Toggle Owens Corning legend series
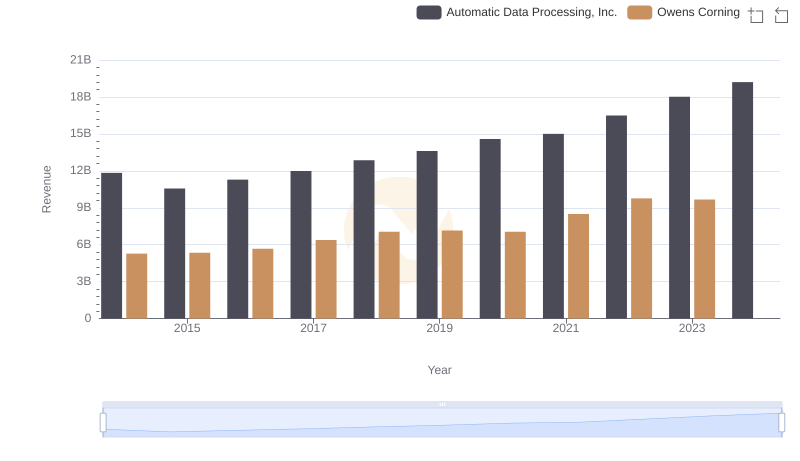Viewport: 800px width, 461px height. 683,12
